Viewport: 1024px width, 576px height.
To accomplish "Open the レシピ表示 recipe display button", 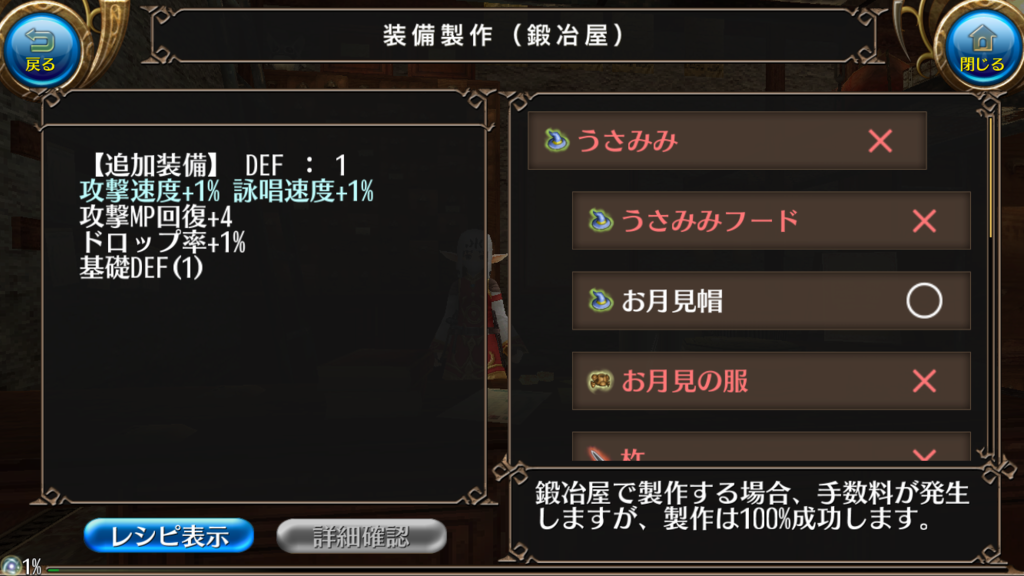I will click(169, 536).
